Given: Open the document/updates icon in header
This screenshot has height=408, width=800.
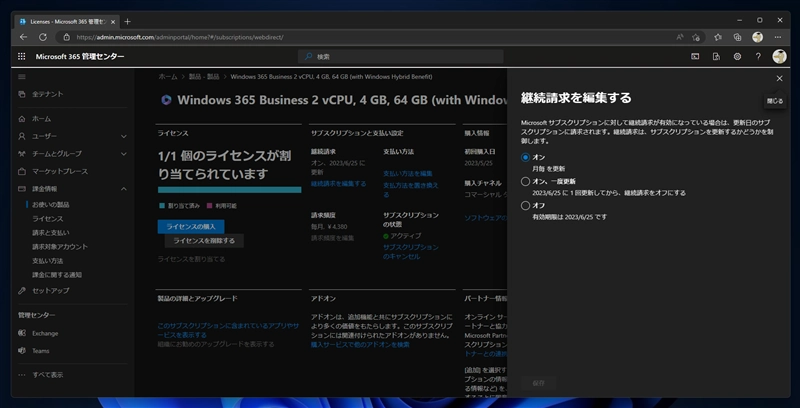Looking at the screenshot, I should [716, 57].
